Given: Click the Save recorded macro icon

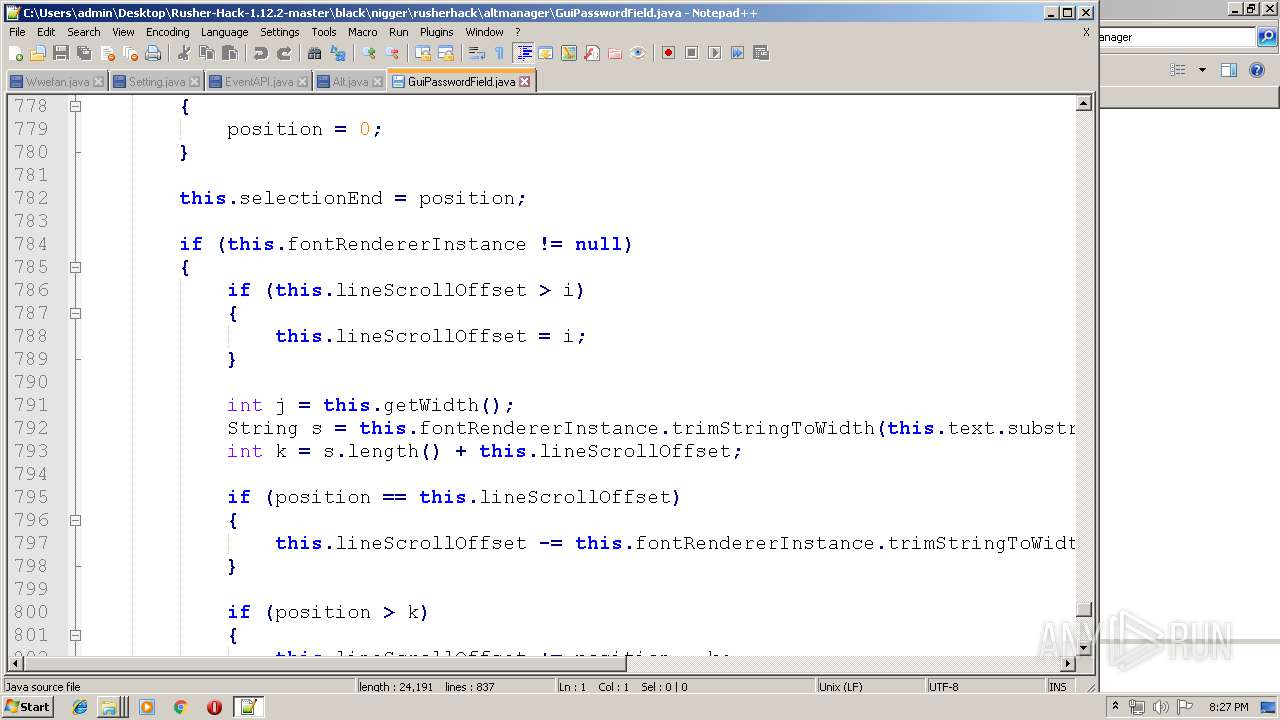Looking at the screenshot, I should pos(760,53).
